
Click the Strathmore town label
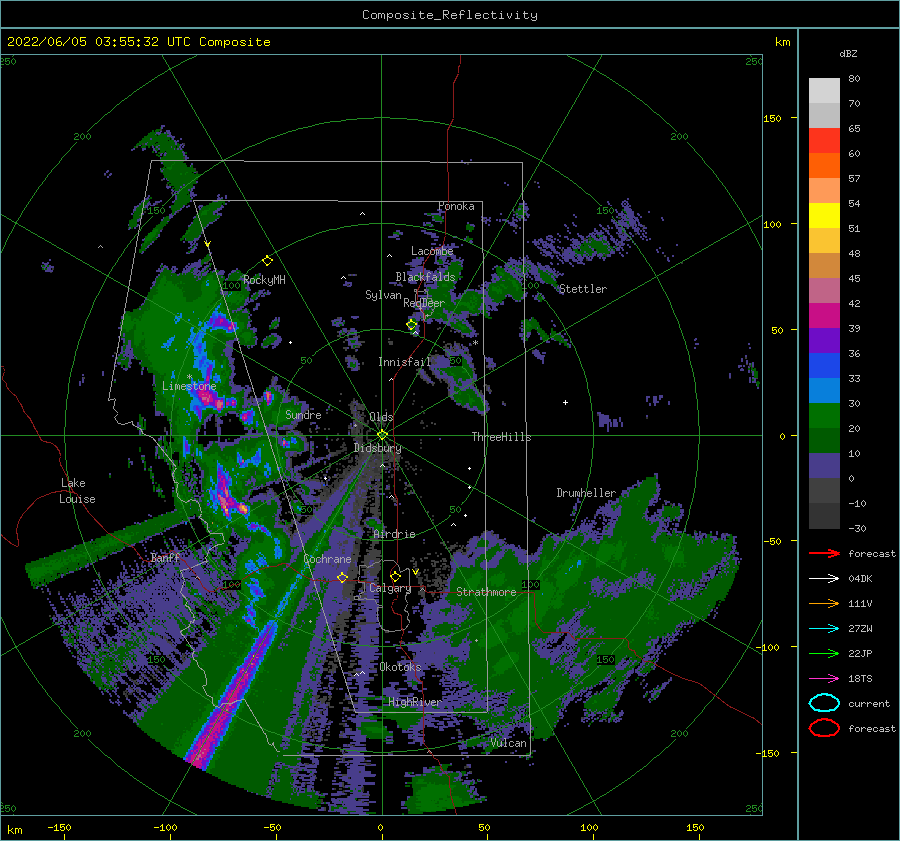[x=486, y=592]
